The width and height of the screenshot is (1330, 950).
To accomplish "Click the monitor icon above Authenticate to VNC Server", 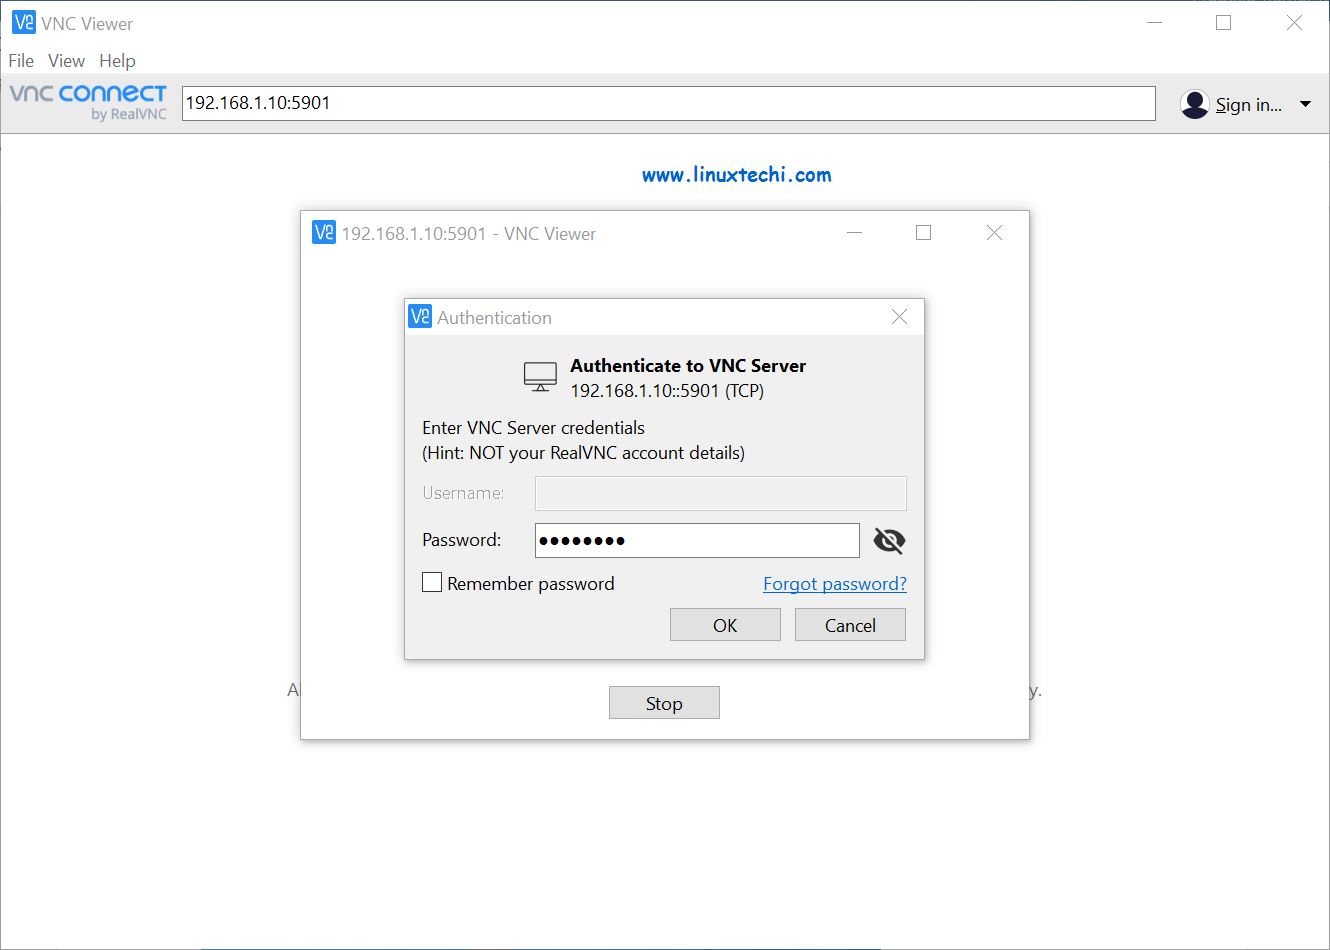I will coord(540,376).
